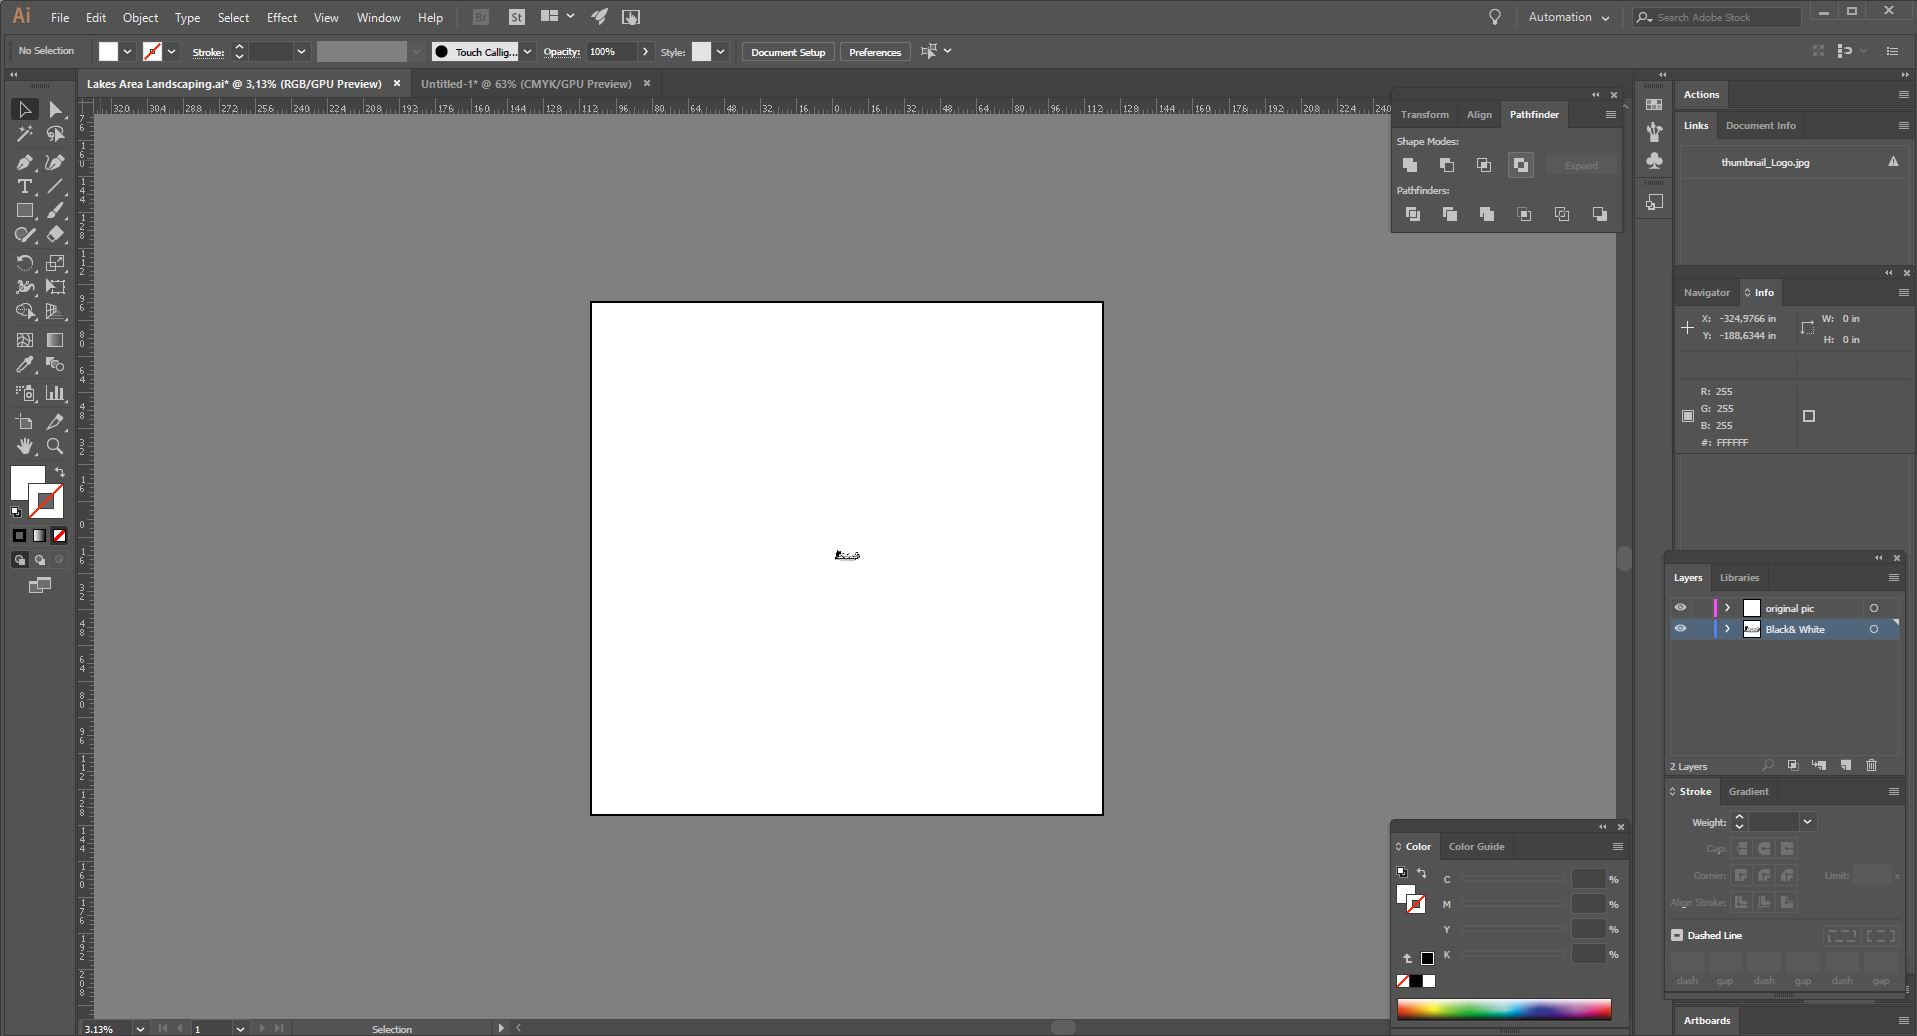1917x1036 pixels.
Task: Open the Touch Calligraphic brush dropdown
Action: [527, 52]
